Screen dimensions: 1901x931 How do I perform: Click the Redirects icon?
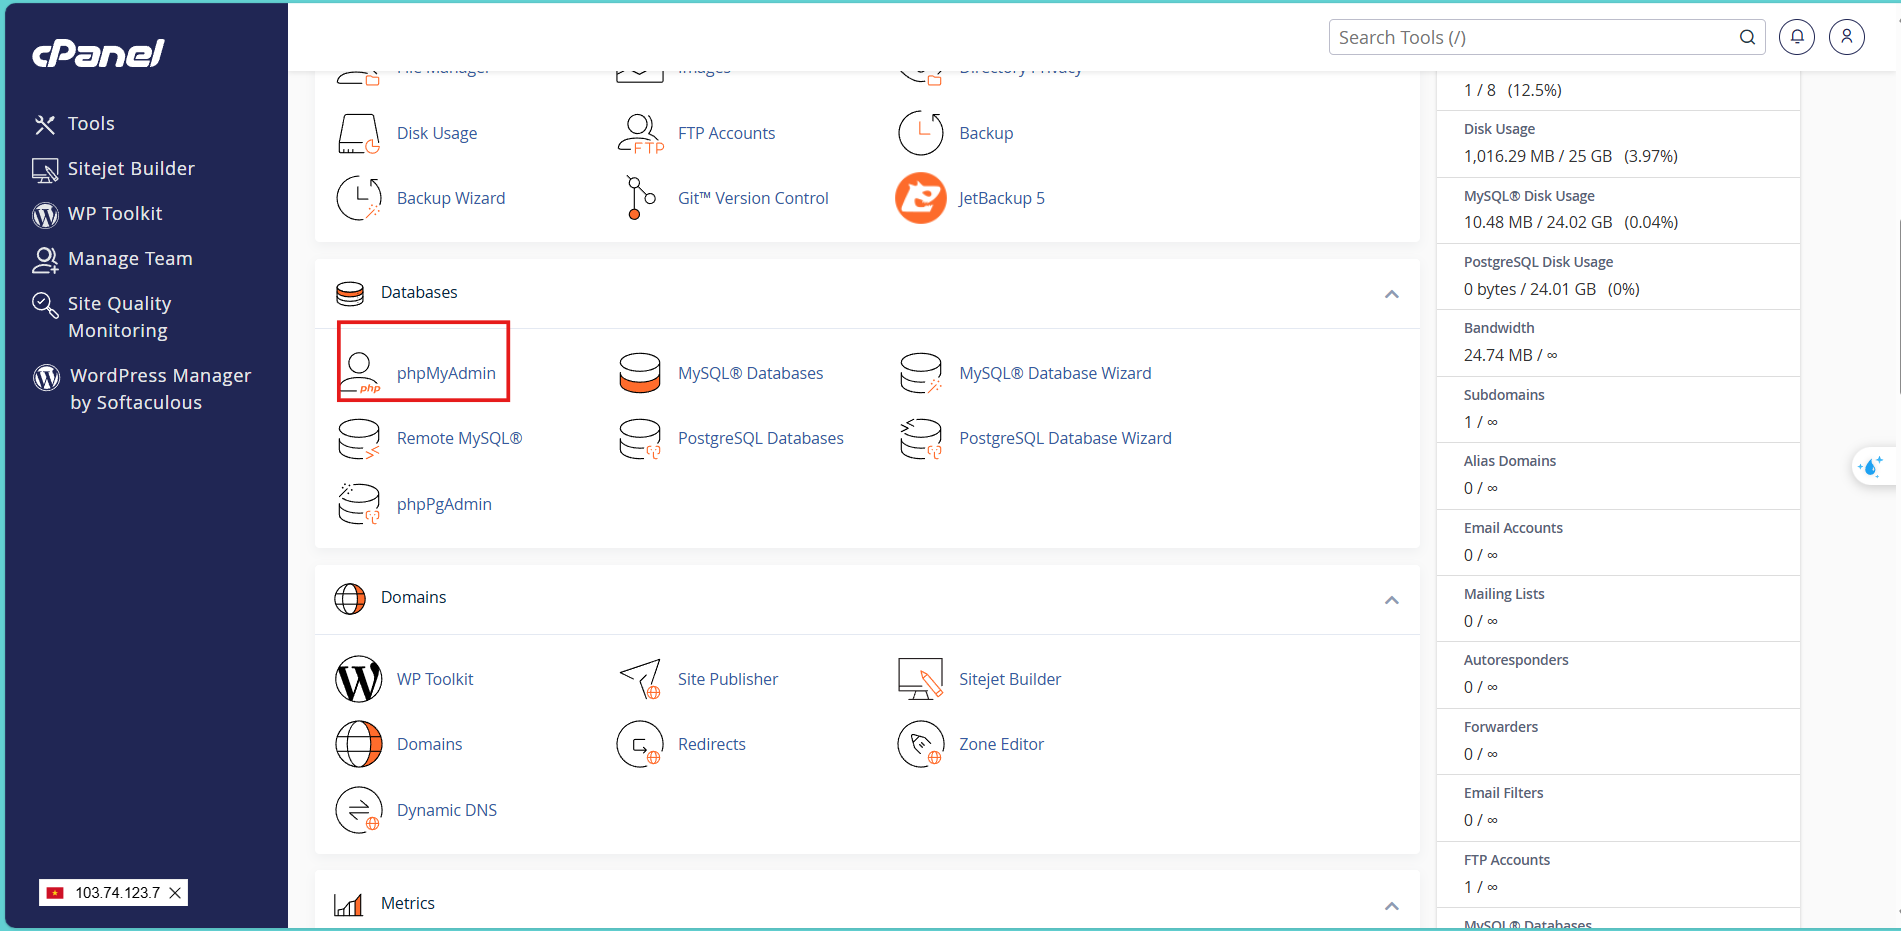(640, 744)
